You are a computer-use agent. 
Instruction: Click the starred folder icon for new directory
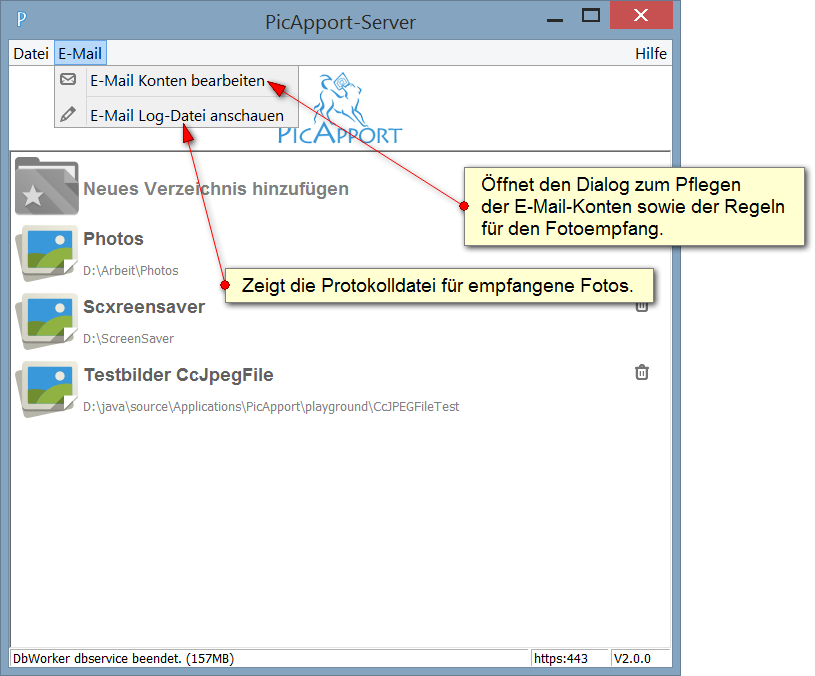[x=46, y=186]
